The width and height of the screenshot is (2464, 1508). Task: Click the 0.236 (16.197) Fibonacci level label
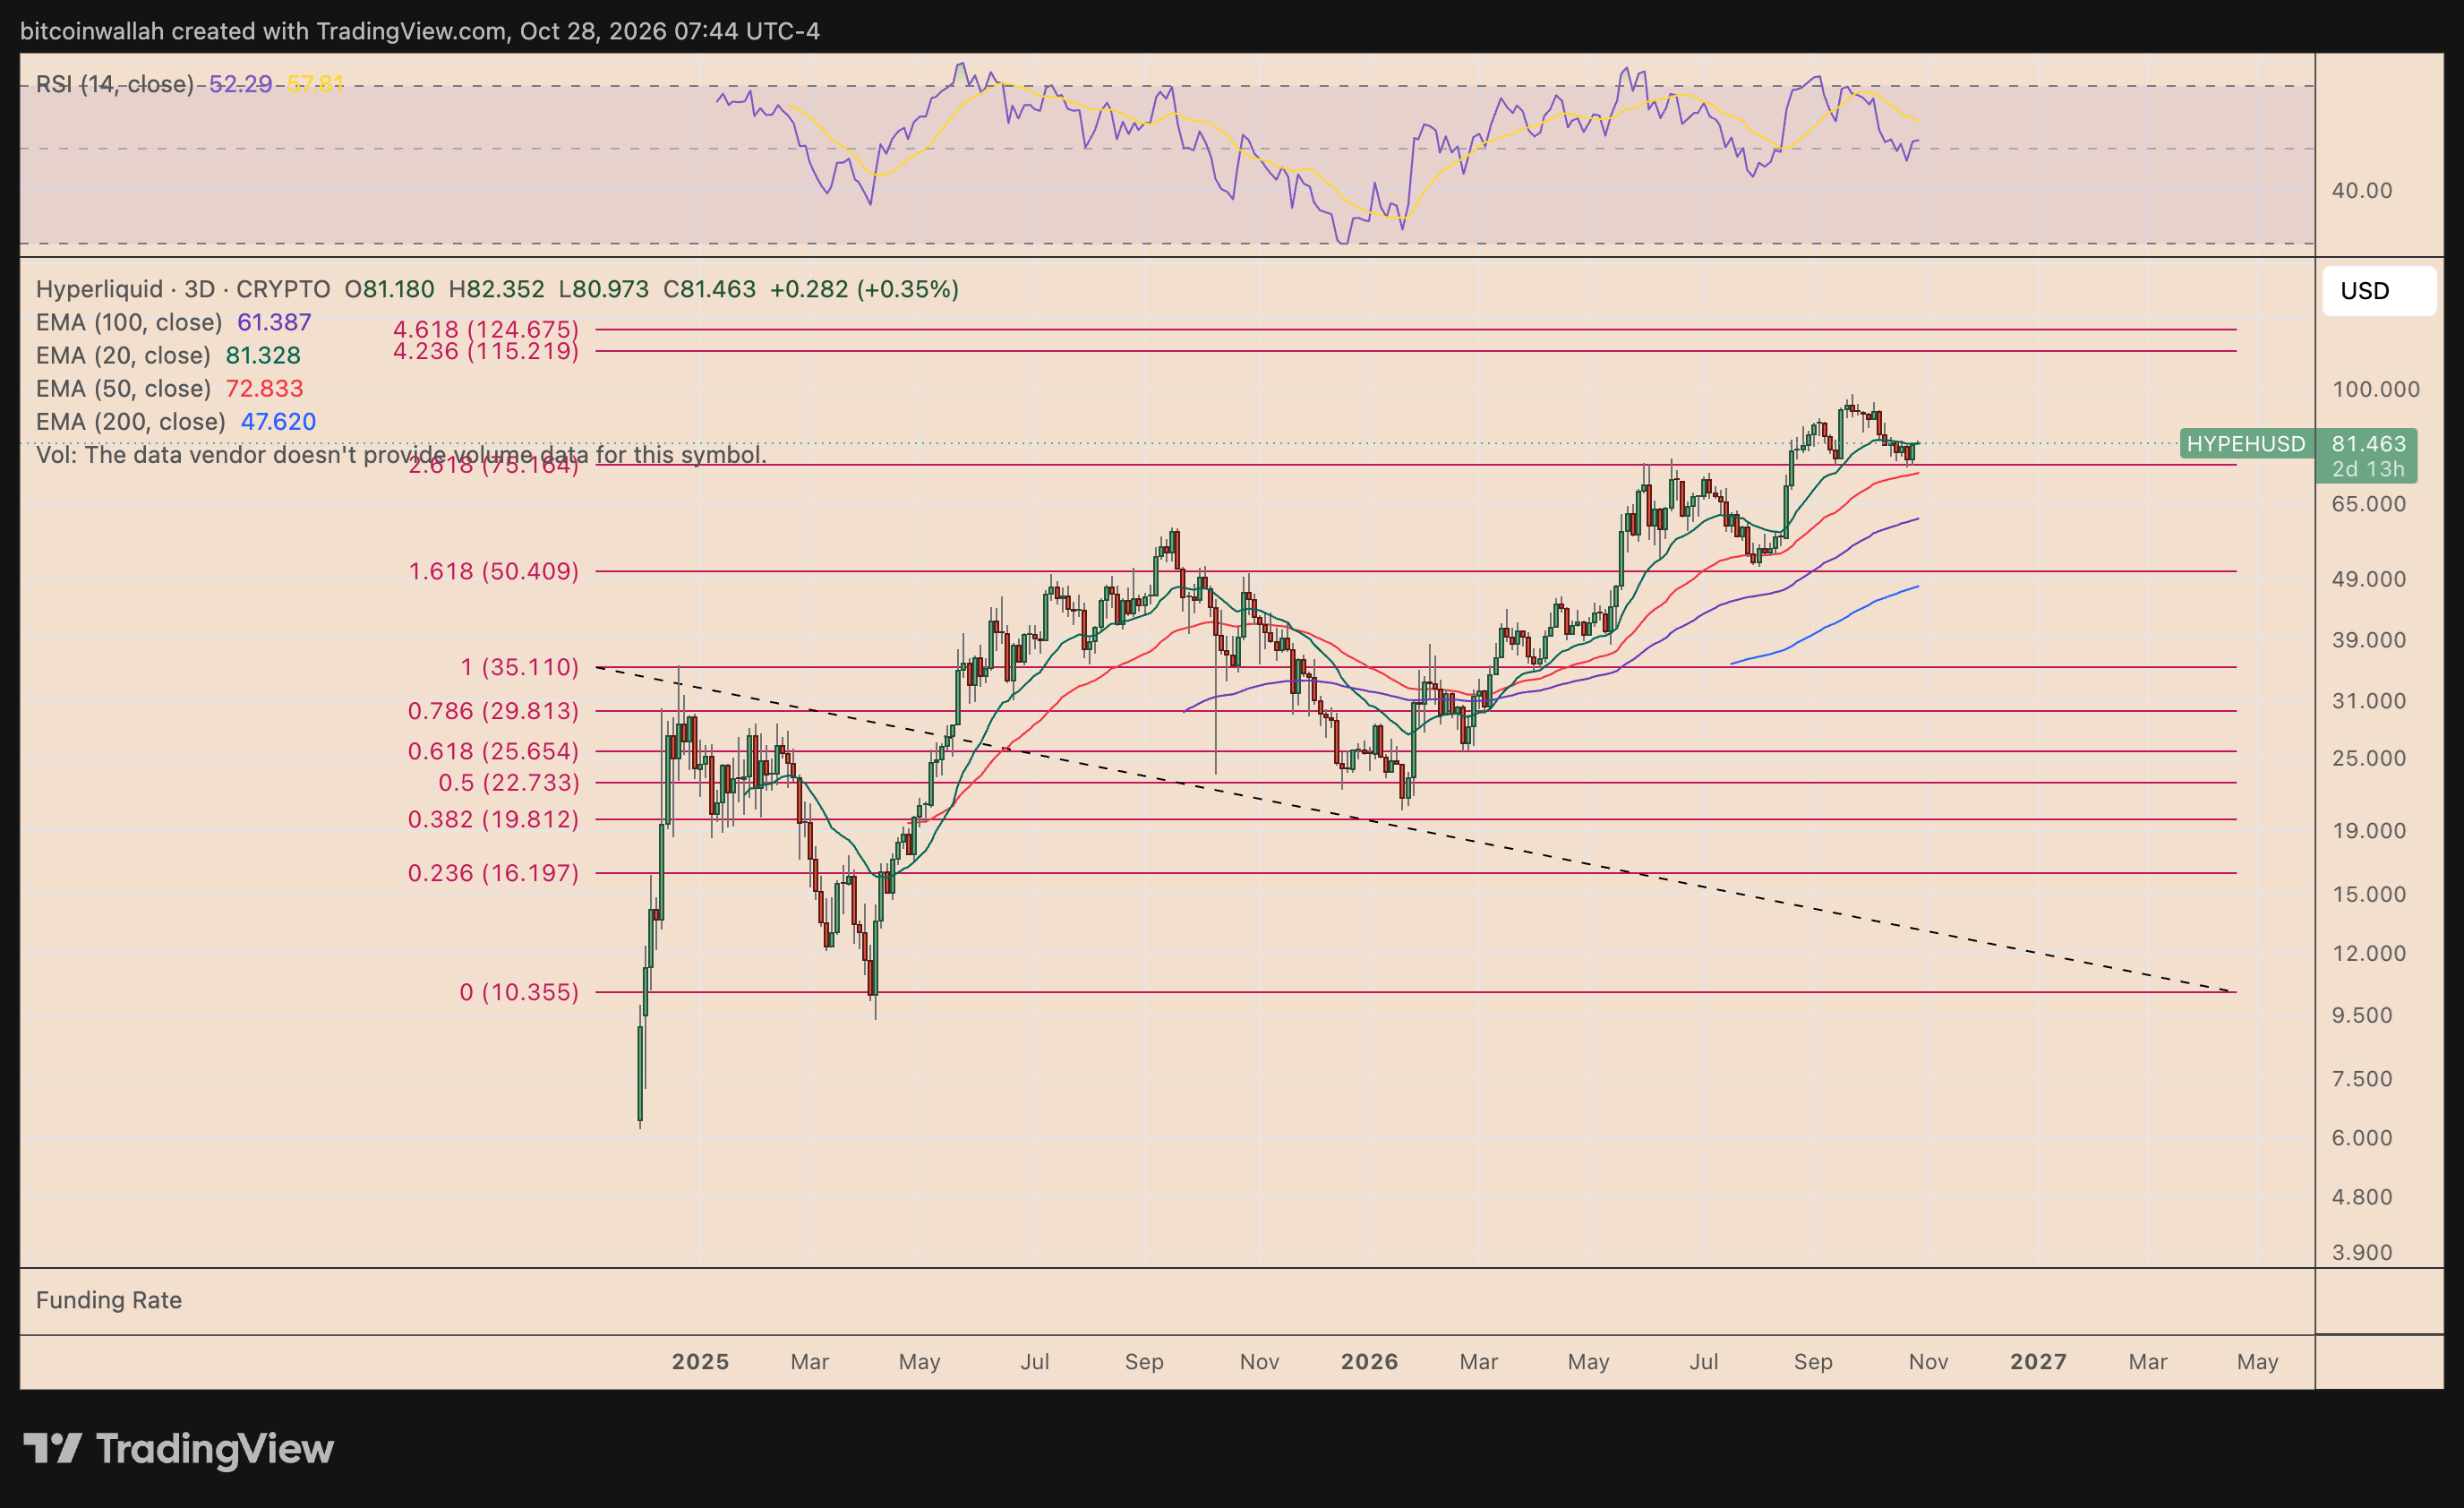pos(493,873)
